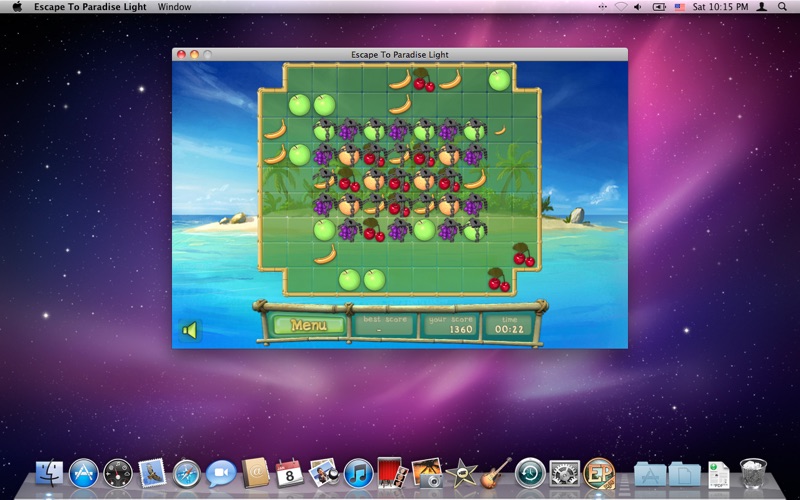Click the battery status icon in menu bar
This screenshot has width=800, height=500.
point(659,7)
